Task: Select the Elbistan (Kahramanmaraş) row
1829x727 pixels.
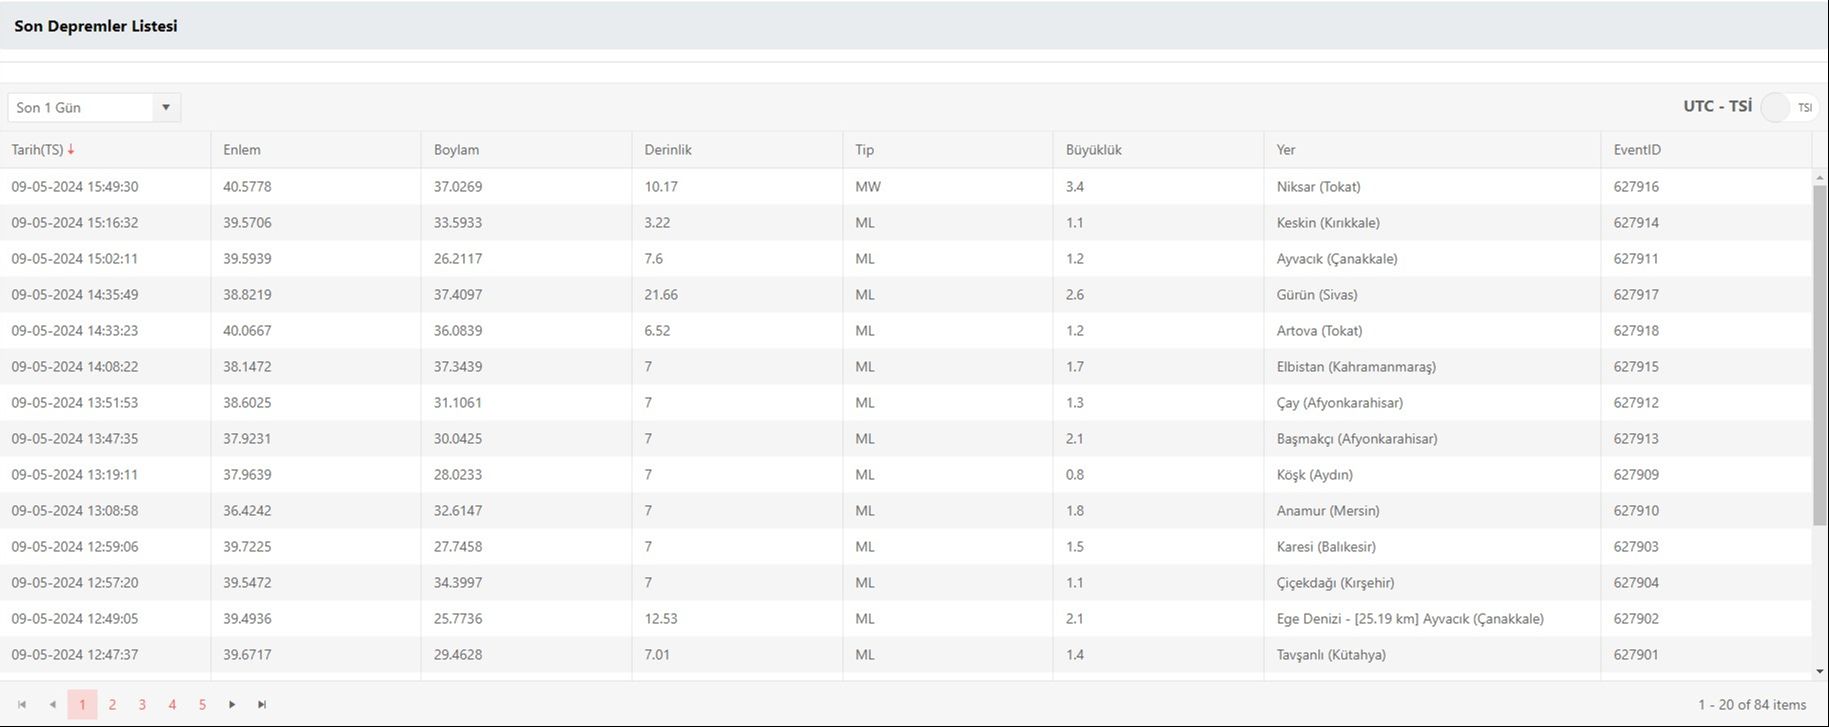Action: coord(1355,367)
